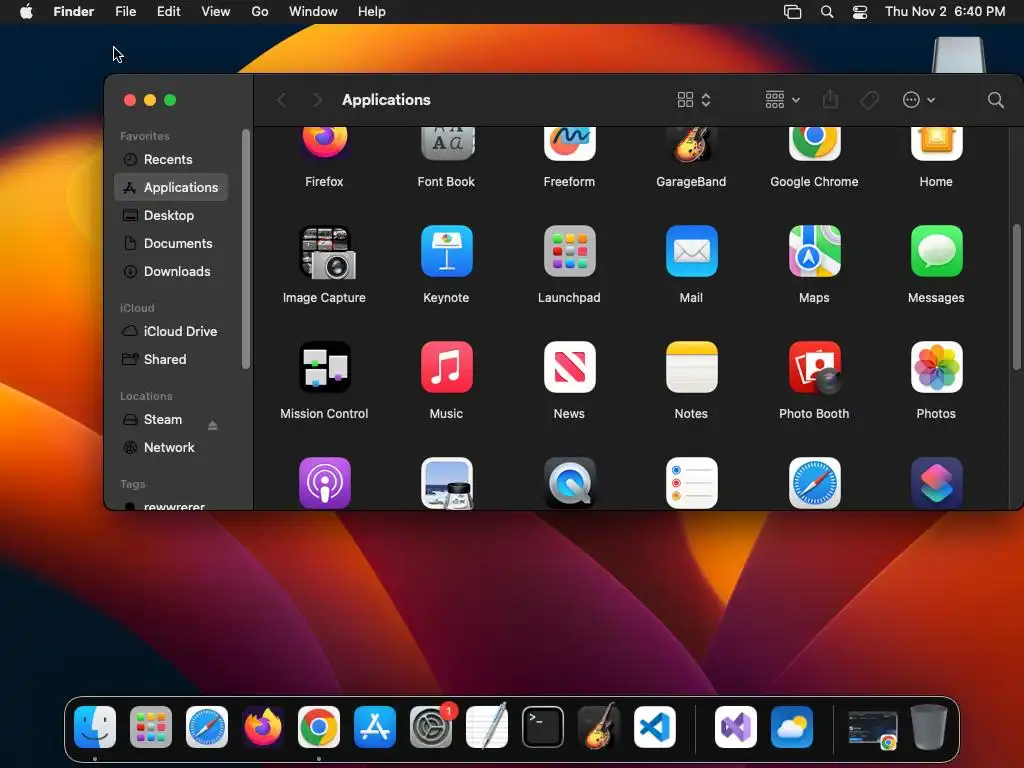Open the Trash in the Dock
The width and height of the screenshot is (1024, 768).
(x=929, y=727)
